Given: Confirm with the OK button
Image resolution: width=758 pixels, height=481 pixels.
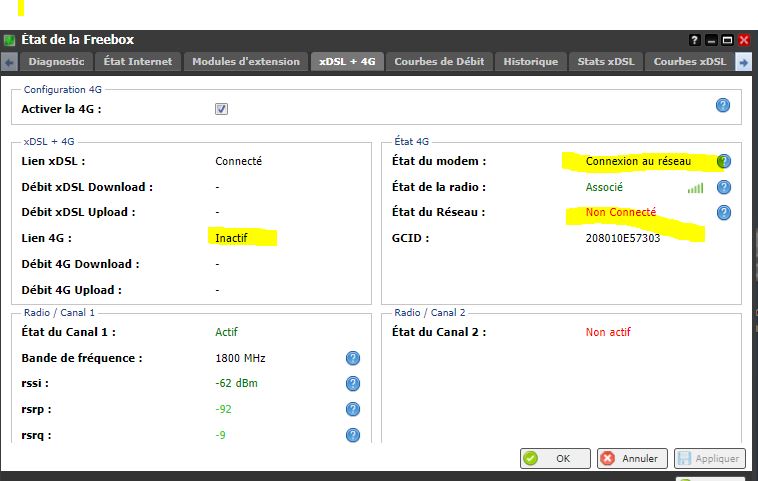Looking at the screenshot, I should (x=555, y=458).
